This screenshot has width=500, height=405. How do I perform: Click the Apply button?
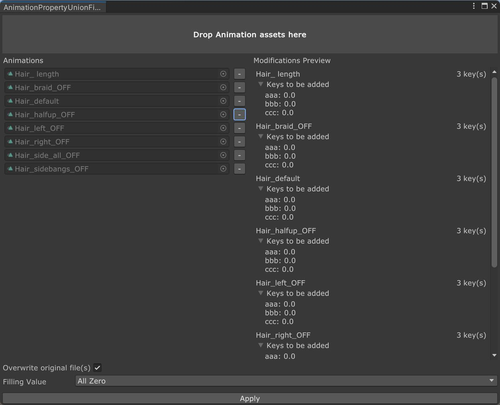click(x=250, y=398)
